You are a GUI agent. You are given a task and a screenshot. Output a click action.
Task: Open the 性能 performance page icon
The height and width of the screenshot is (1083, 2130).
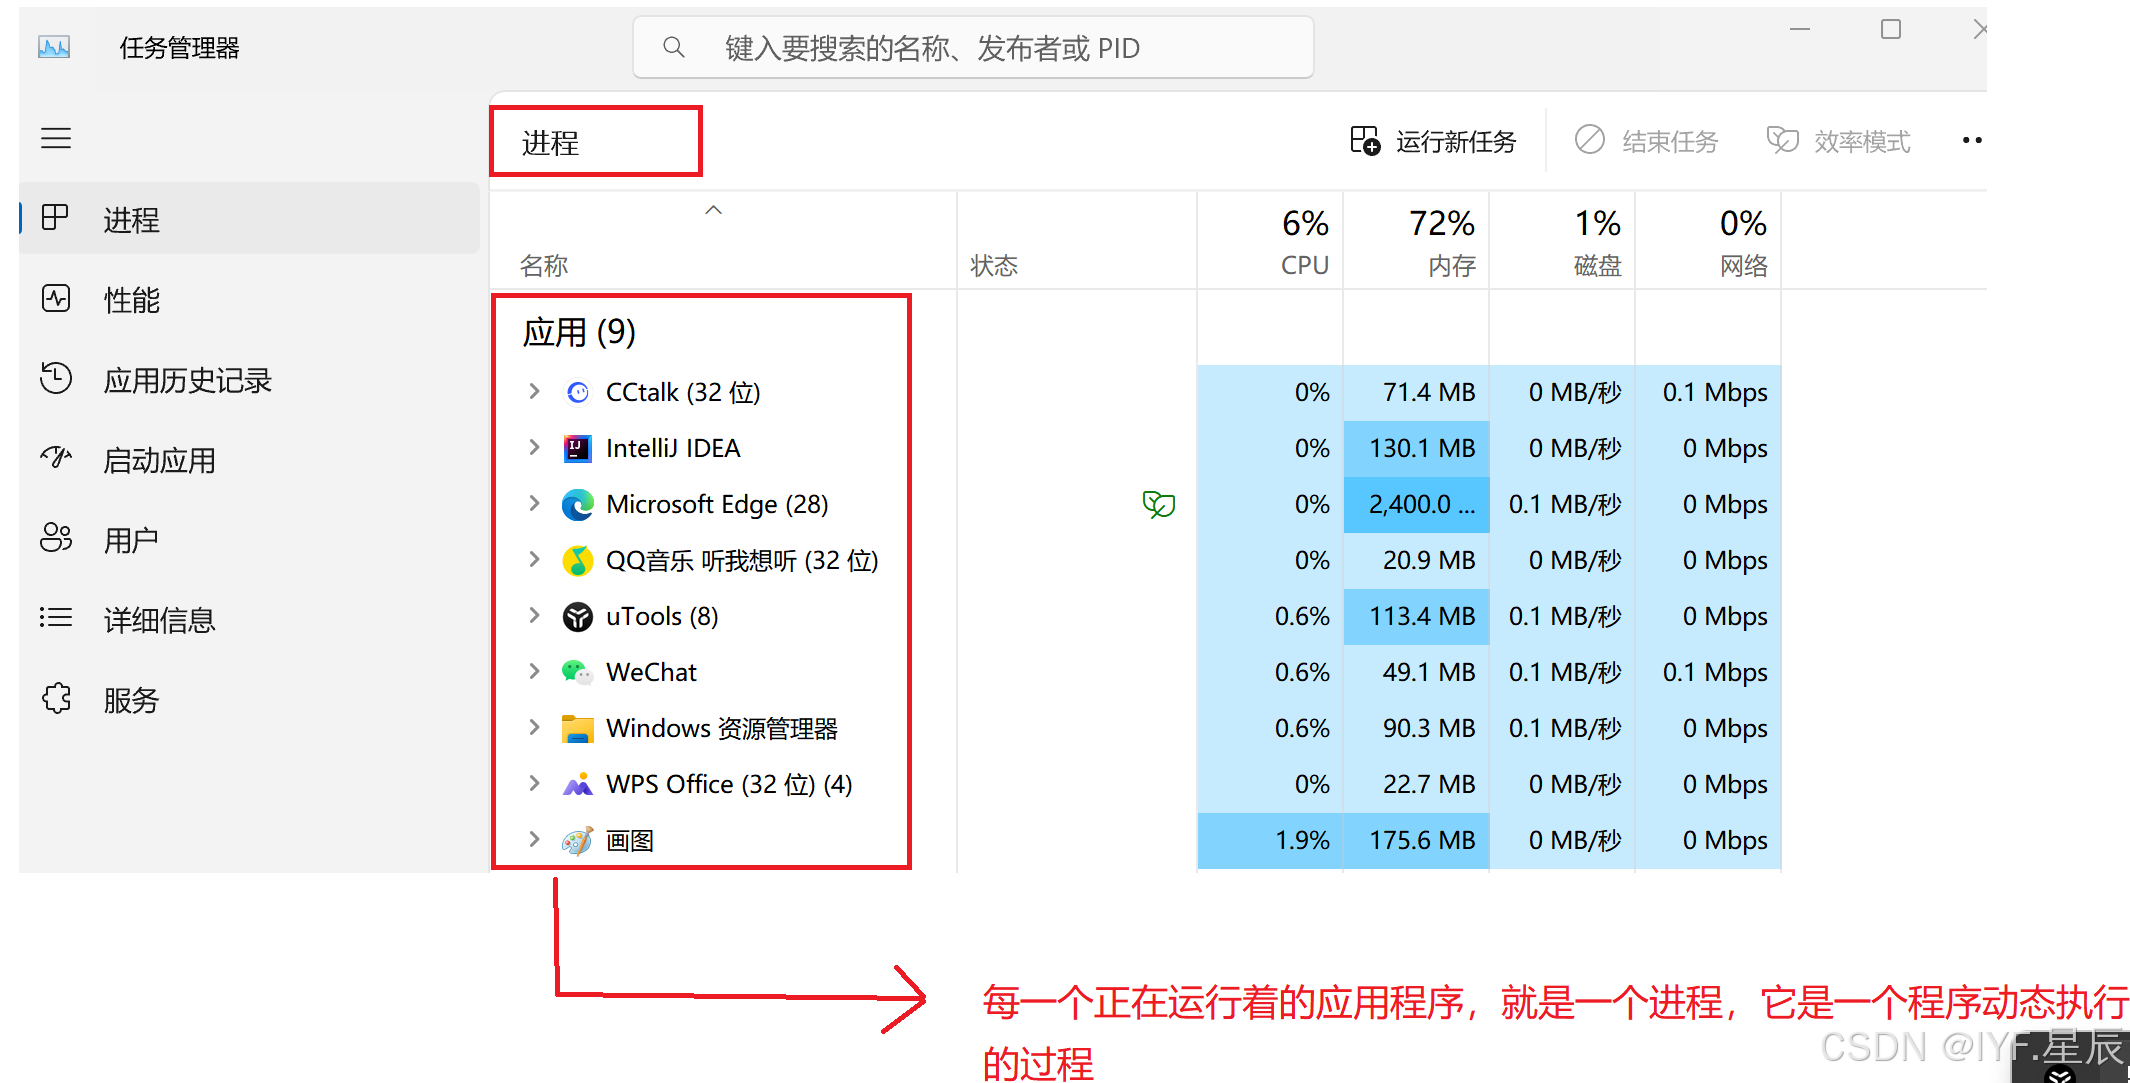coord(56,298)
